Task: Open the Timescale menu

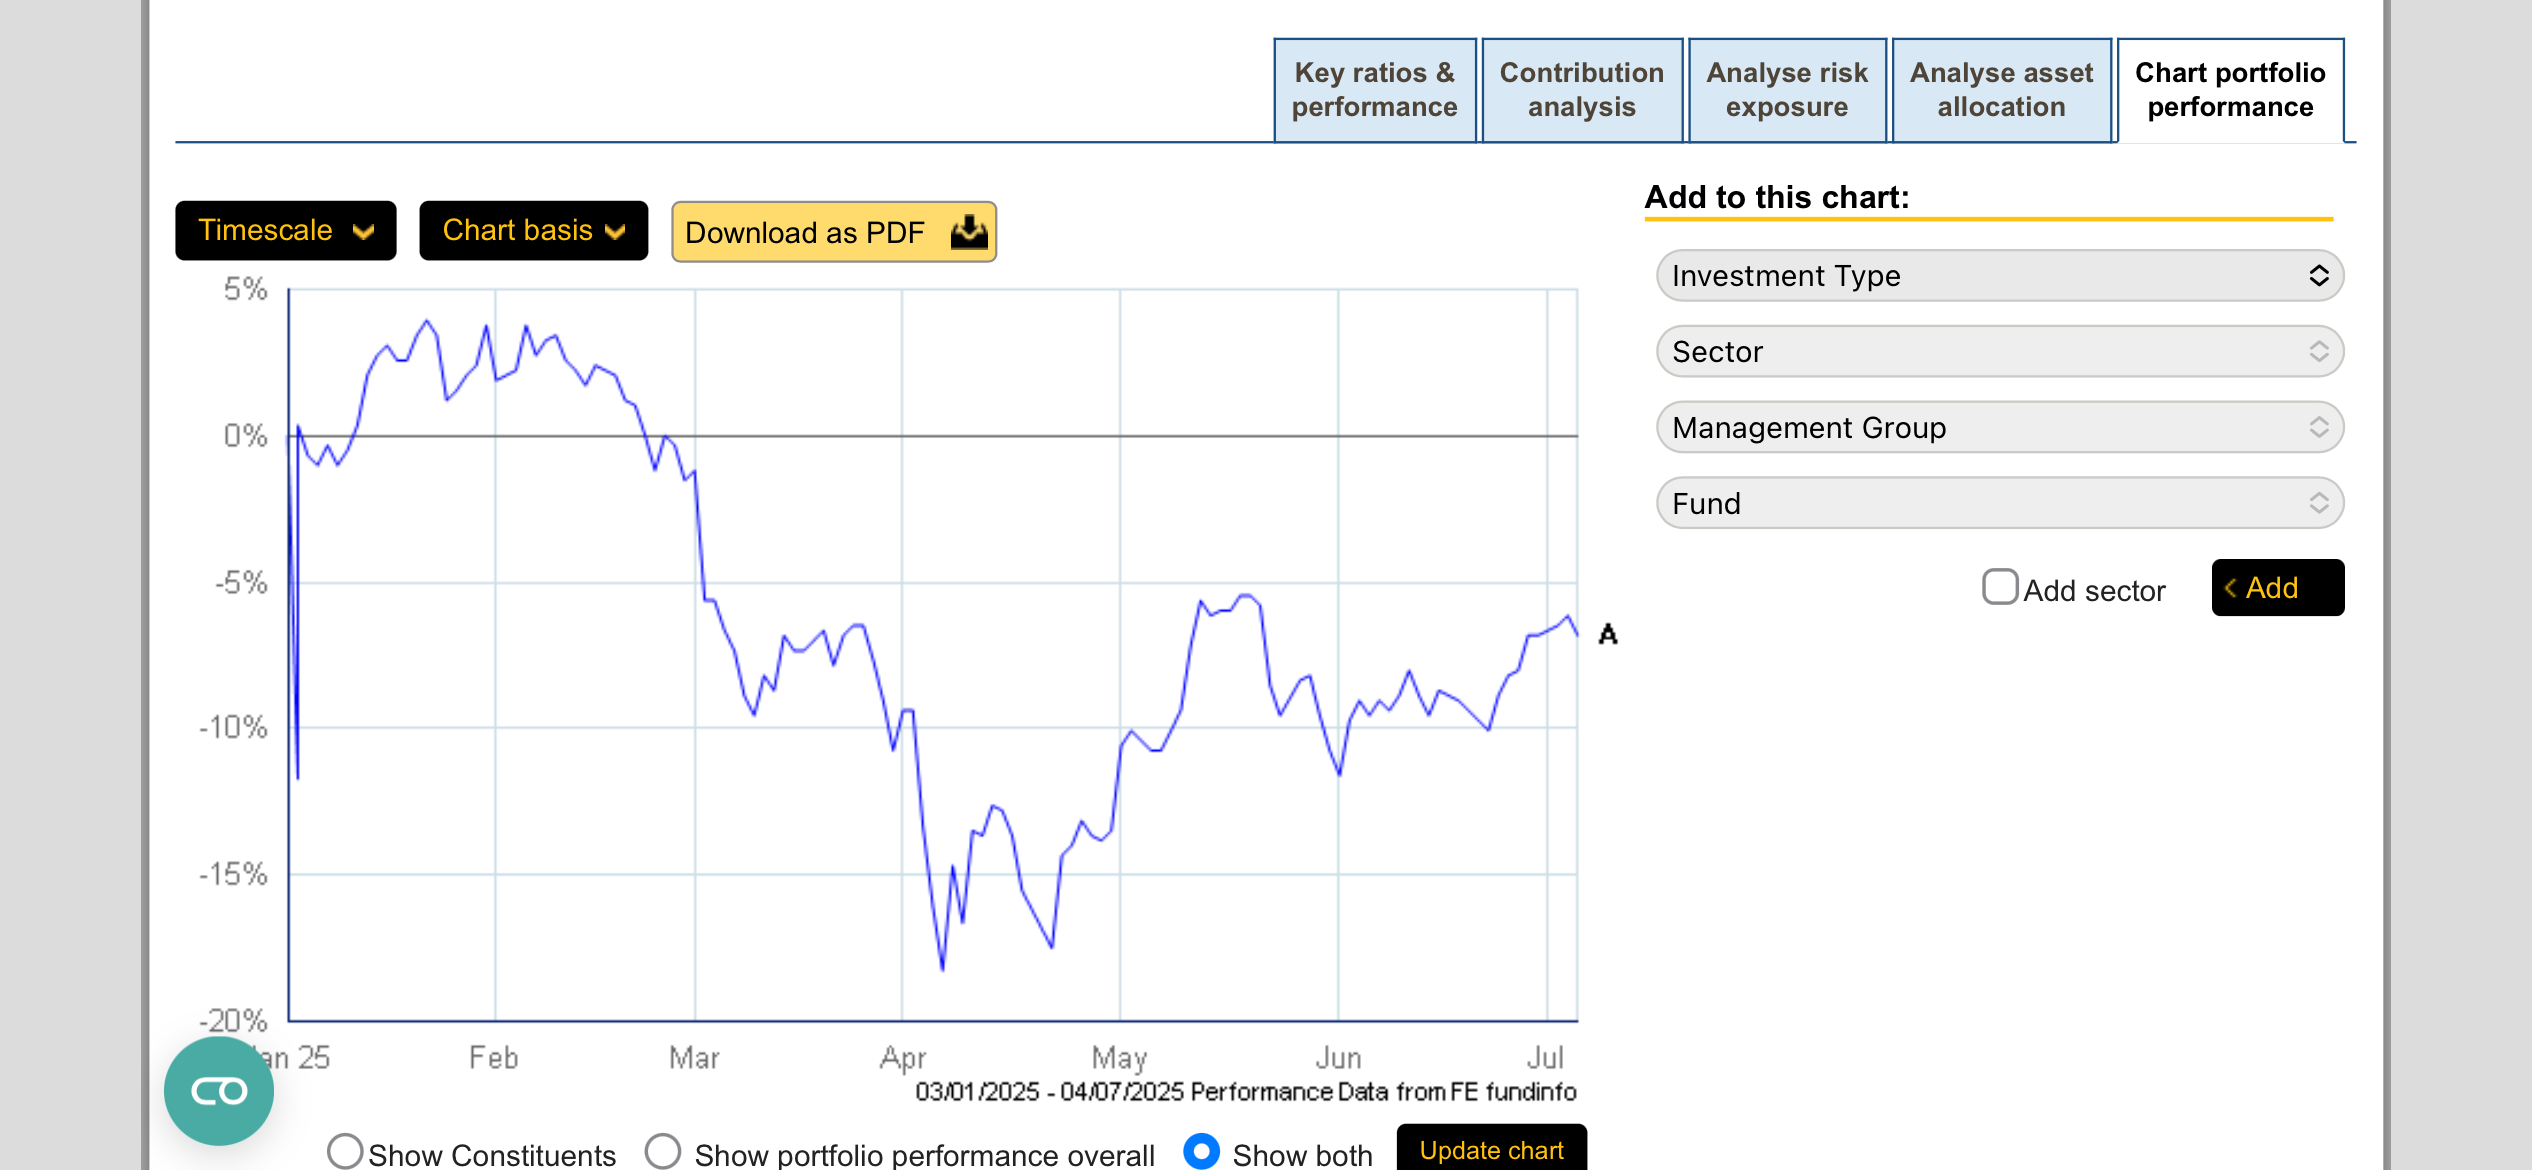Action: click(285, 231)
